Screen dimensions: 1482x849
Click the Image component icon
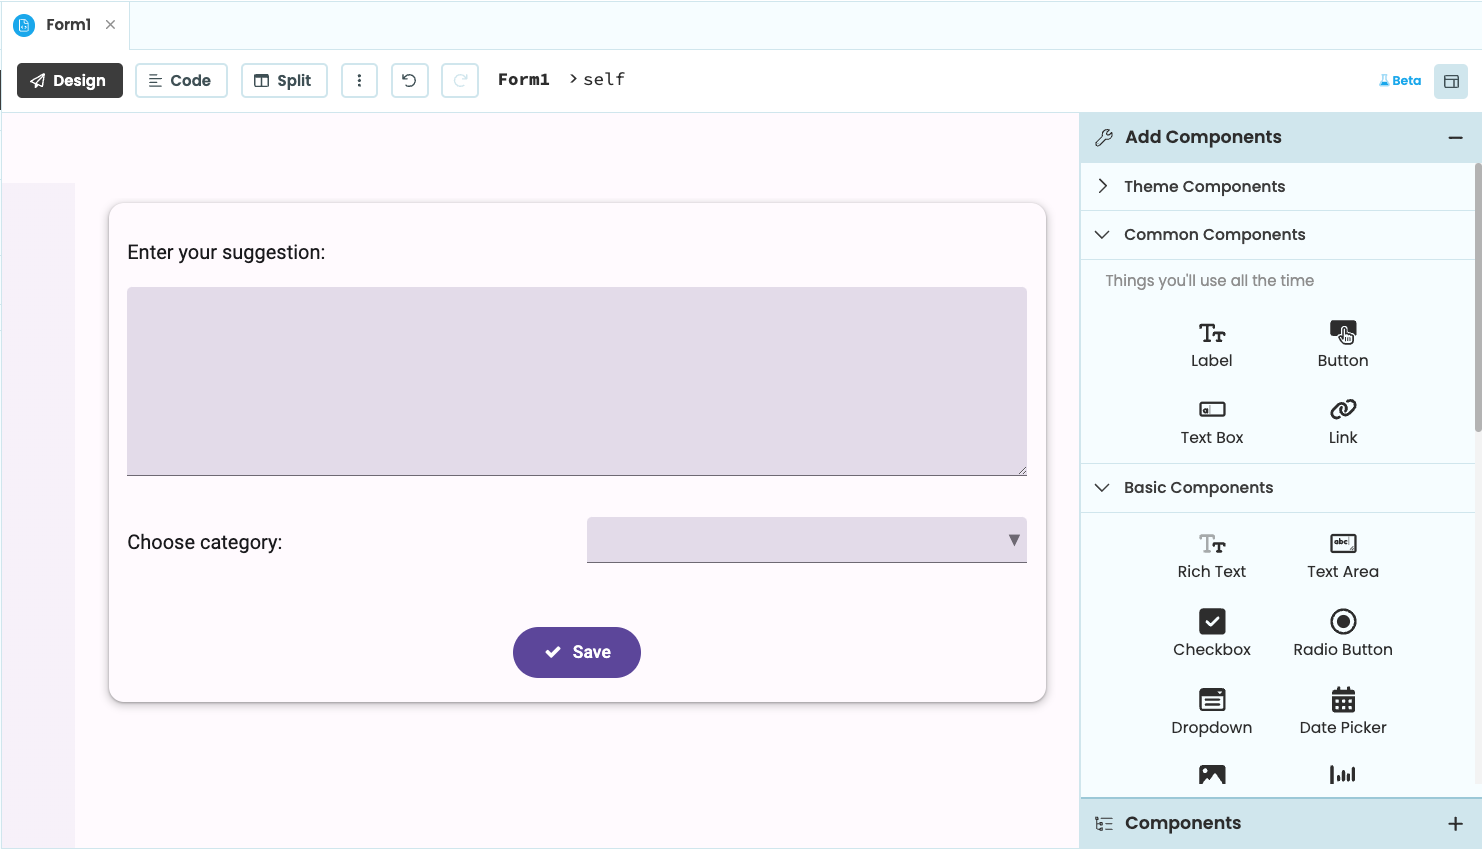[1211, 774]
